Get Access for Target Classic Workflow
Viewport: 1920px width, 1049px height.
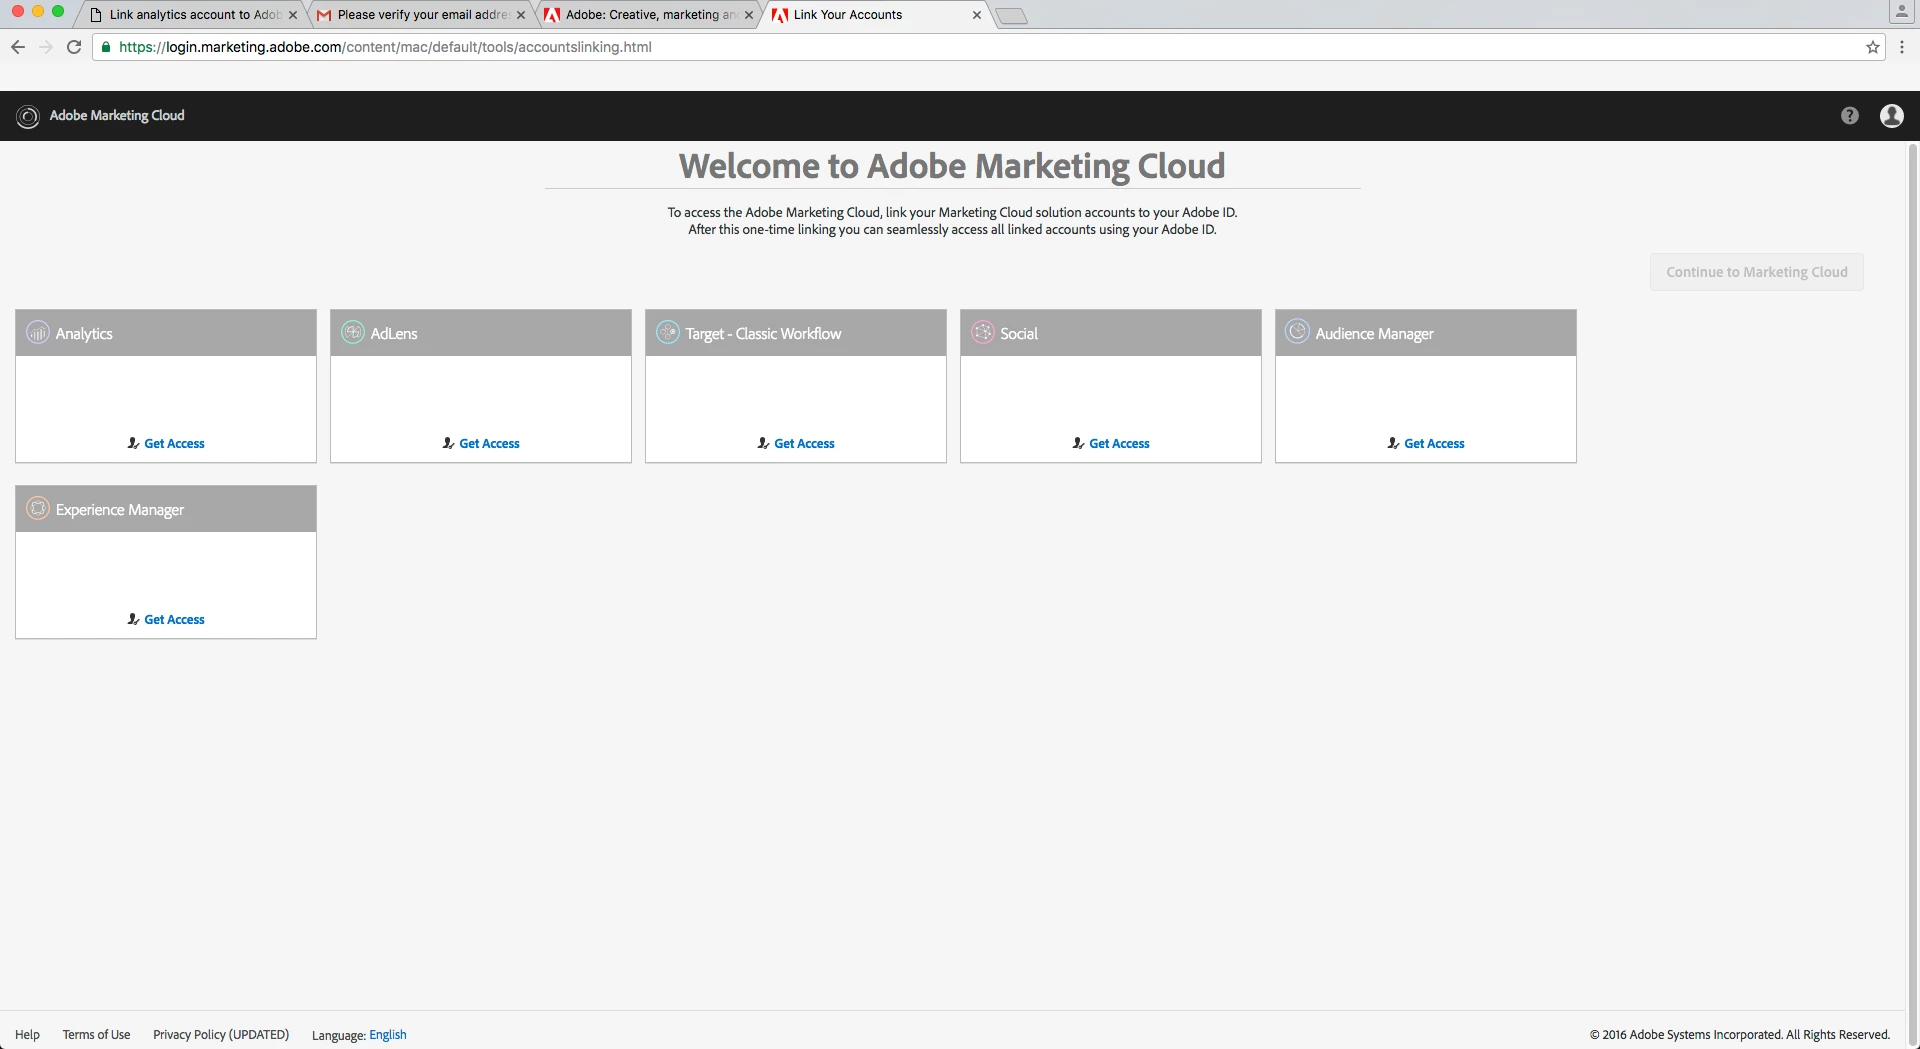pos(796,443)
